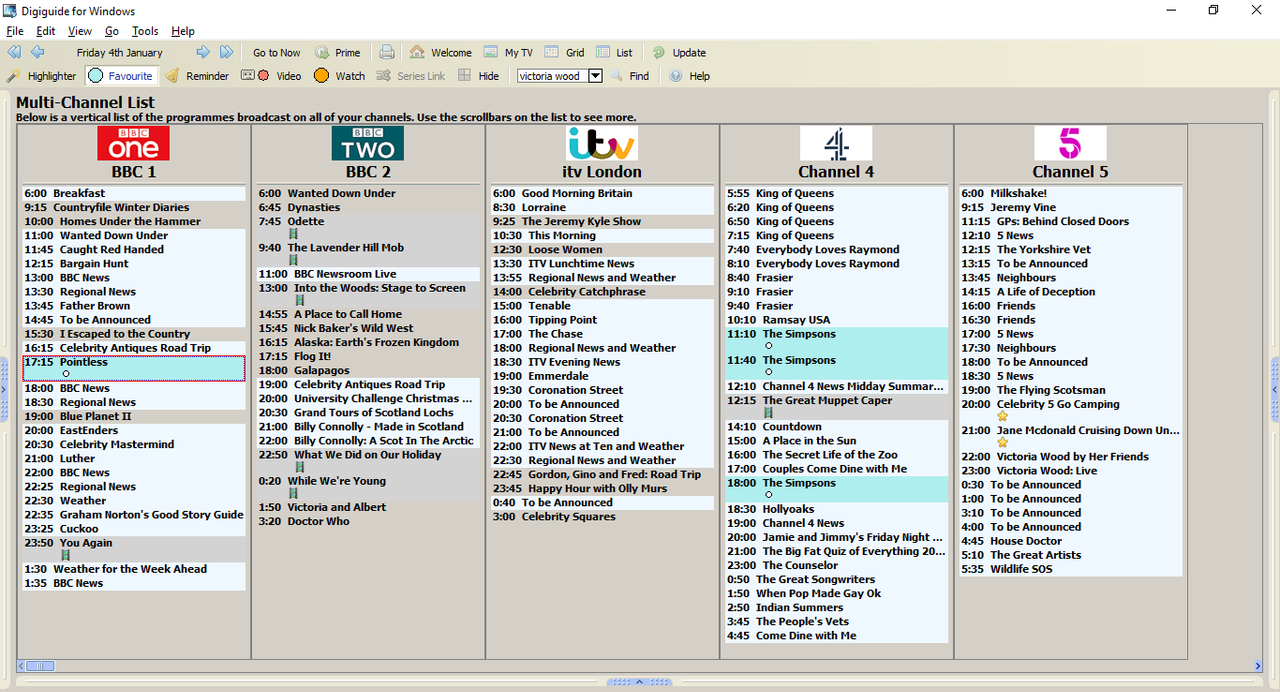Select Pointless at 17:15 on BBC 1

tap(134, 368)
